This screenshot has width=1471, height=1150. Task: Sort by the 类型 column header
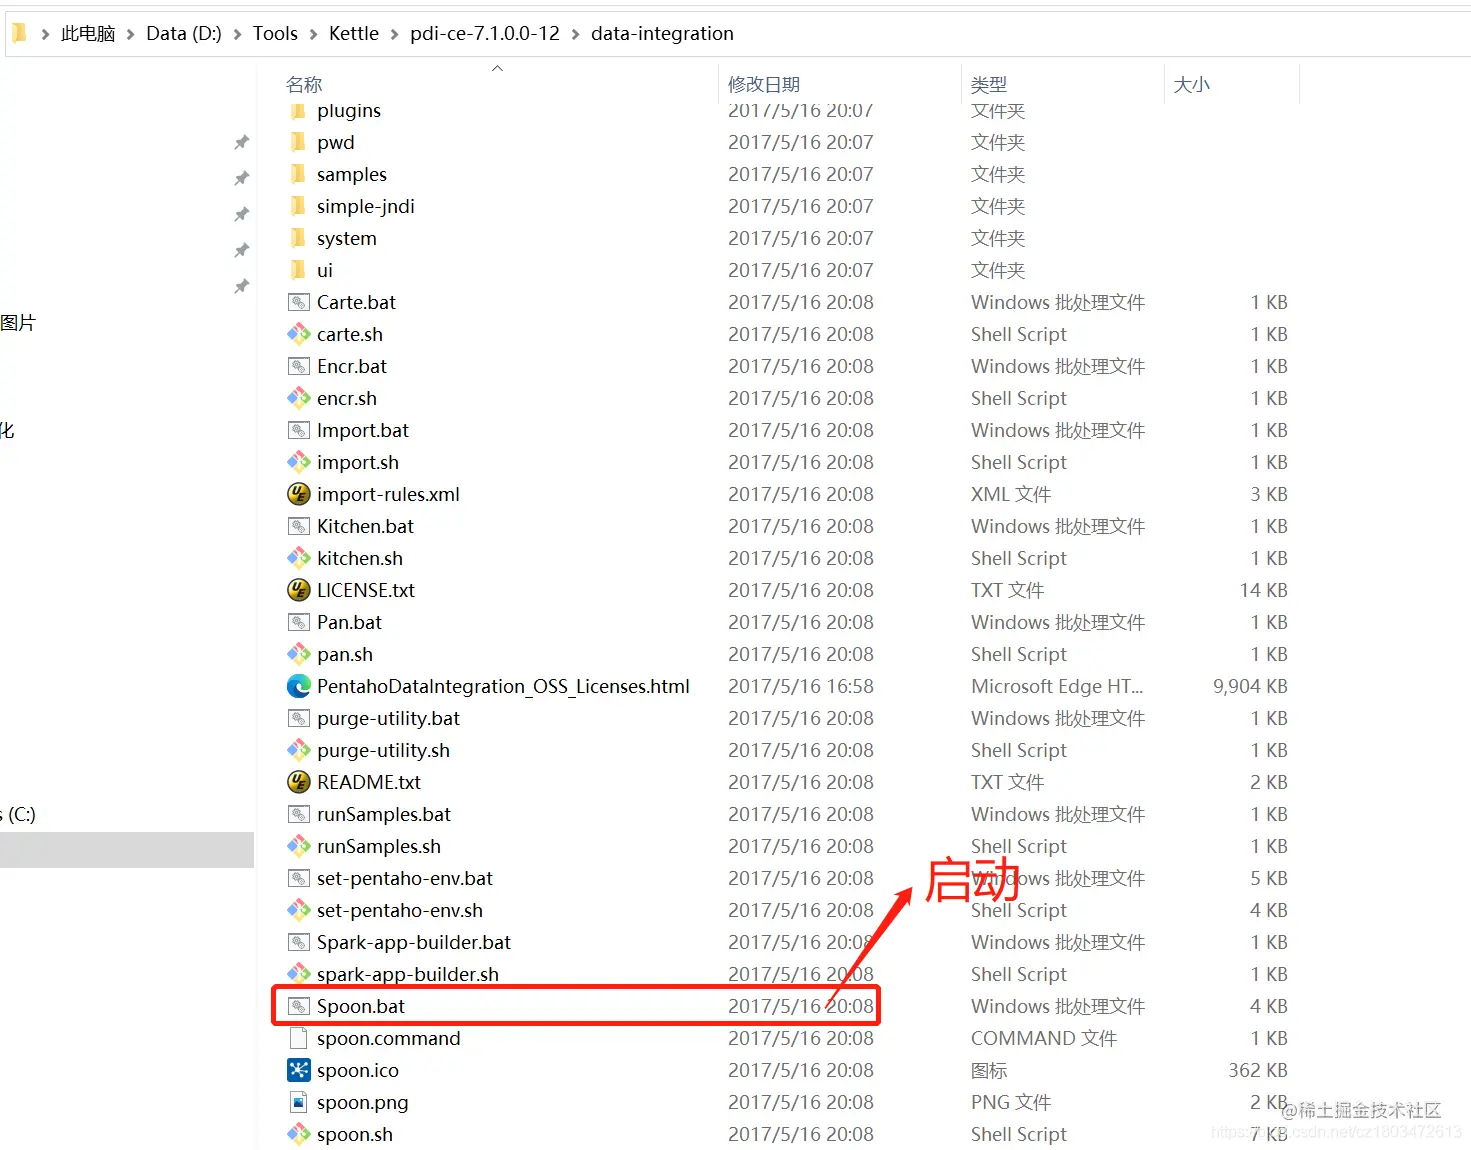pos(989,85)
